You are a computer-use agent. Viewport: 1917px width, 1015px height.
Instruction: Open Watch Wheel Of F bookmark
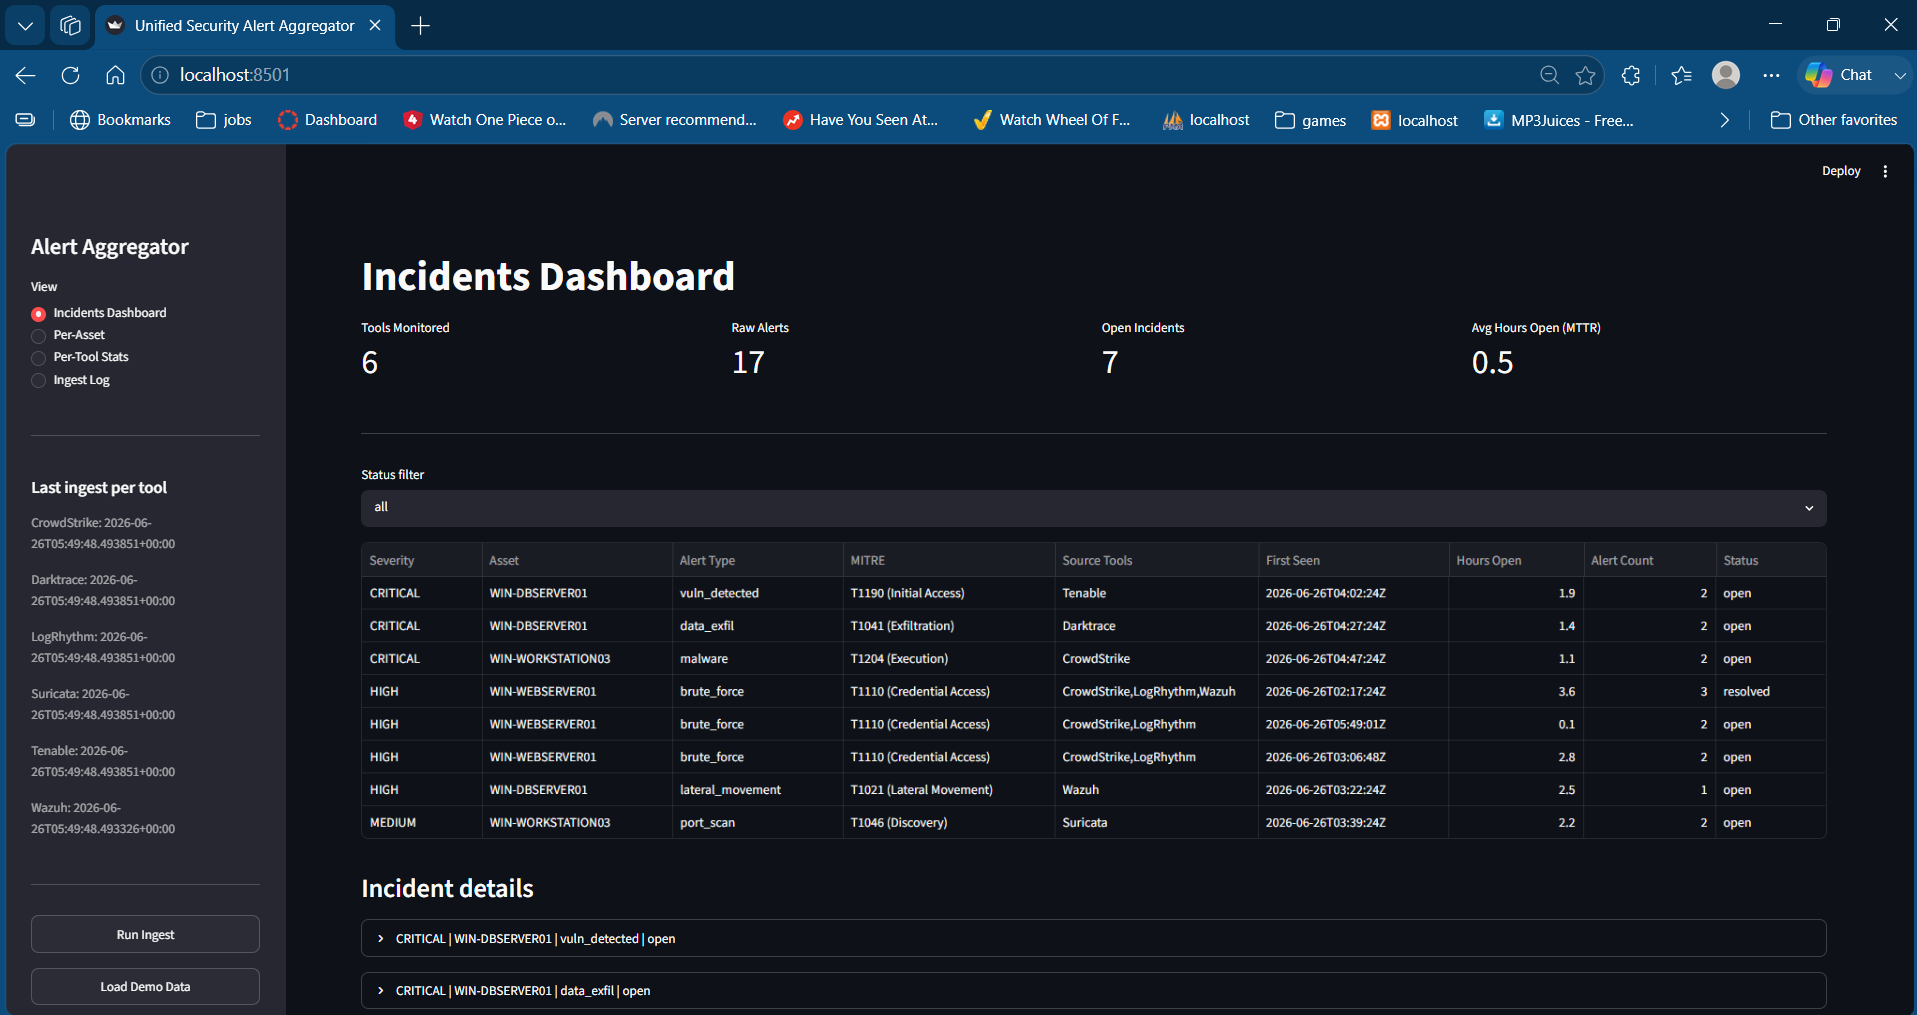pos(1052,120)
